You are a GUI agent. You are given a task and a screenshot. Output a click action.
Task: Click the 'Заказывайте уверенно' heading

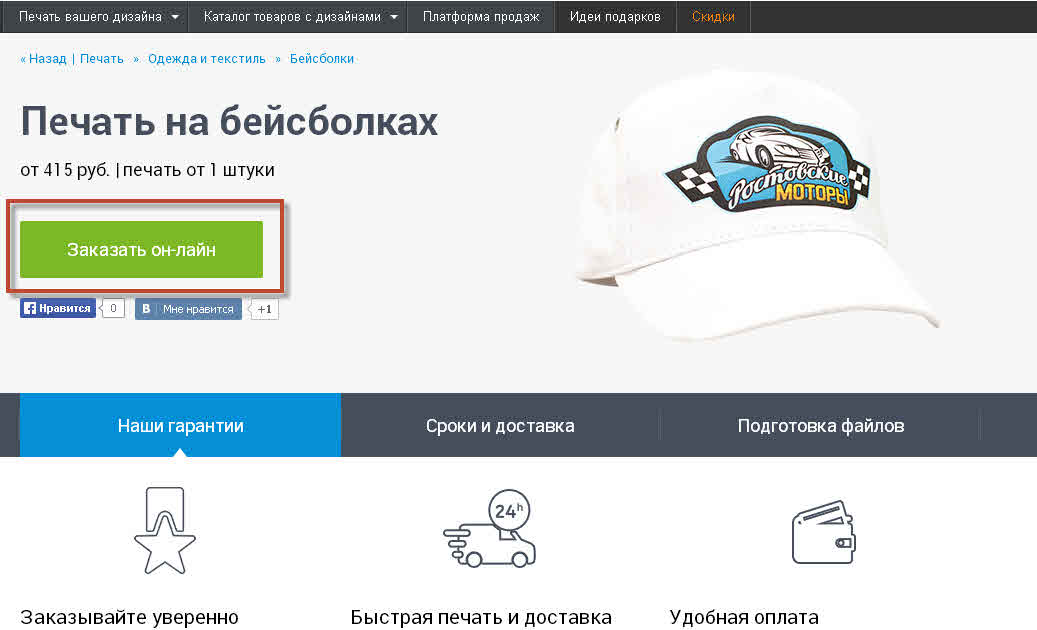[130, 617]
